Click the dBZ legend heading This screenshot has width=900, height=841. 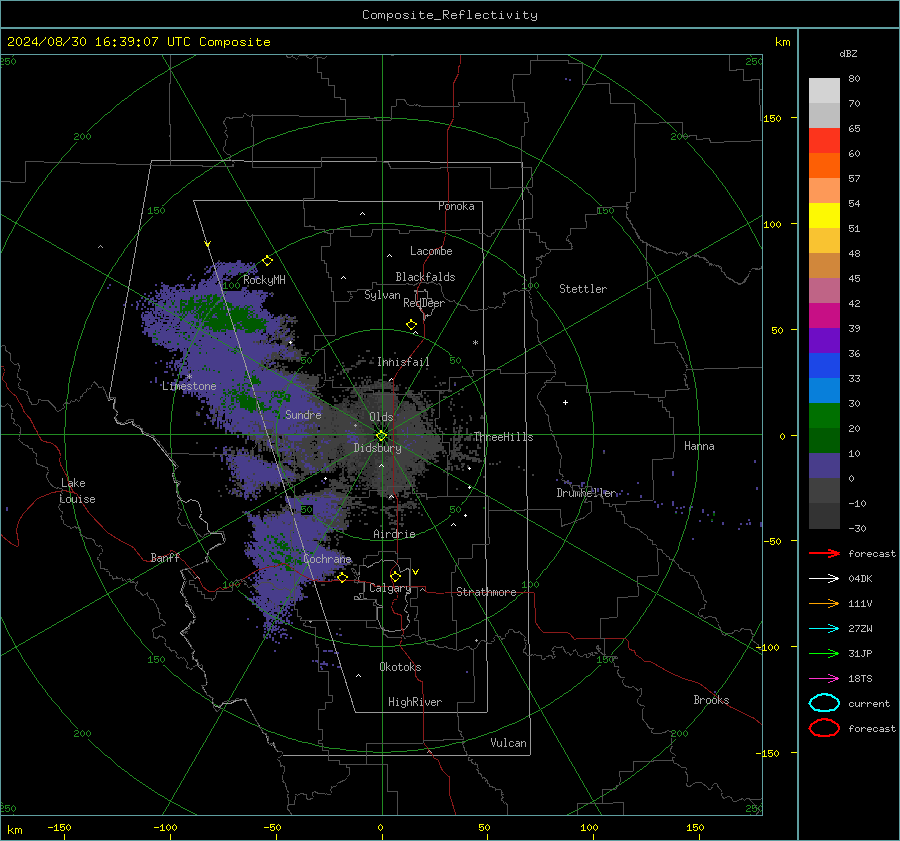tap(848, 53)
